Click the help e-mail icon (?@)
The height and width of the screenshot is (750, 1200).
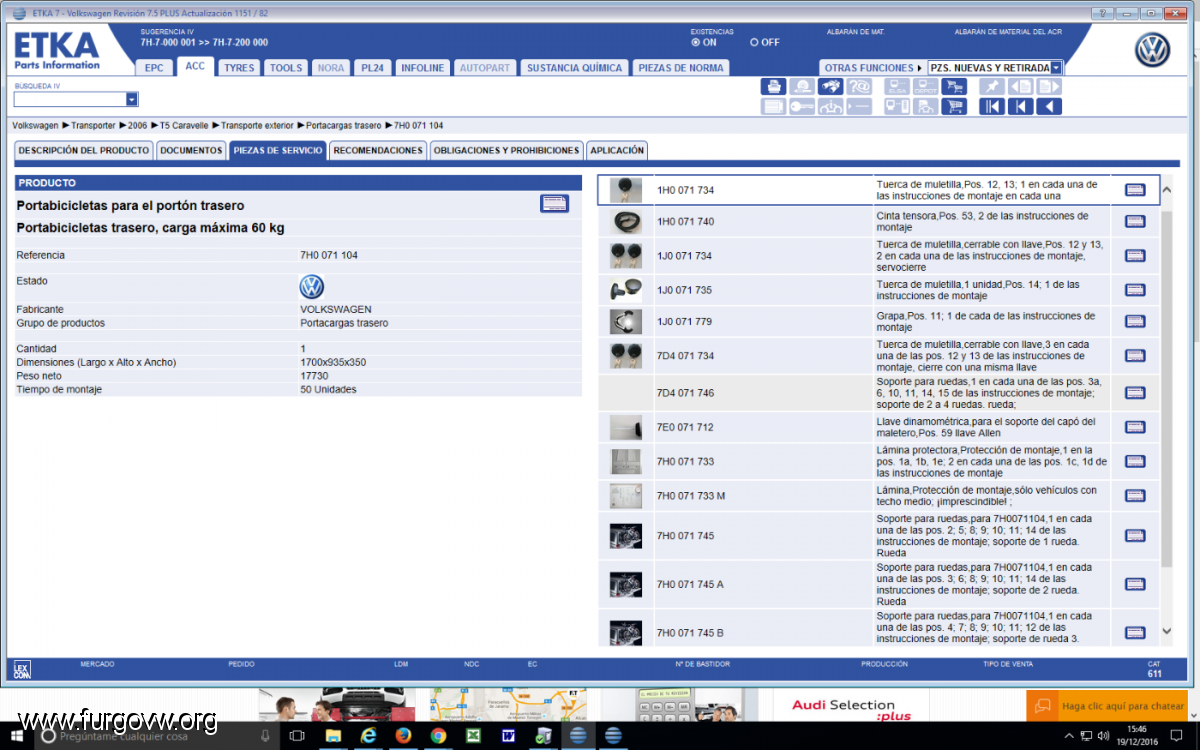pos(859,87)
